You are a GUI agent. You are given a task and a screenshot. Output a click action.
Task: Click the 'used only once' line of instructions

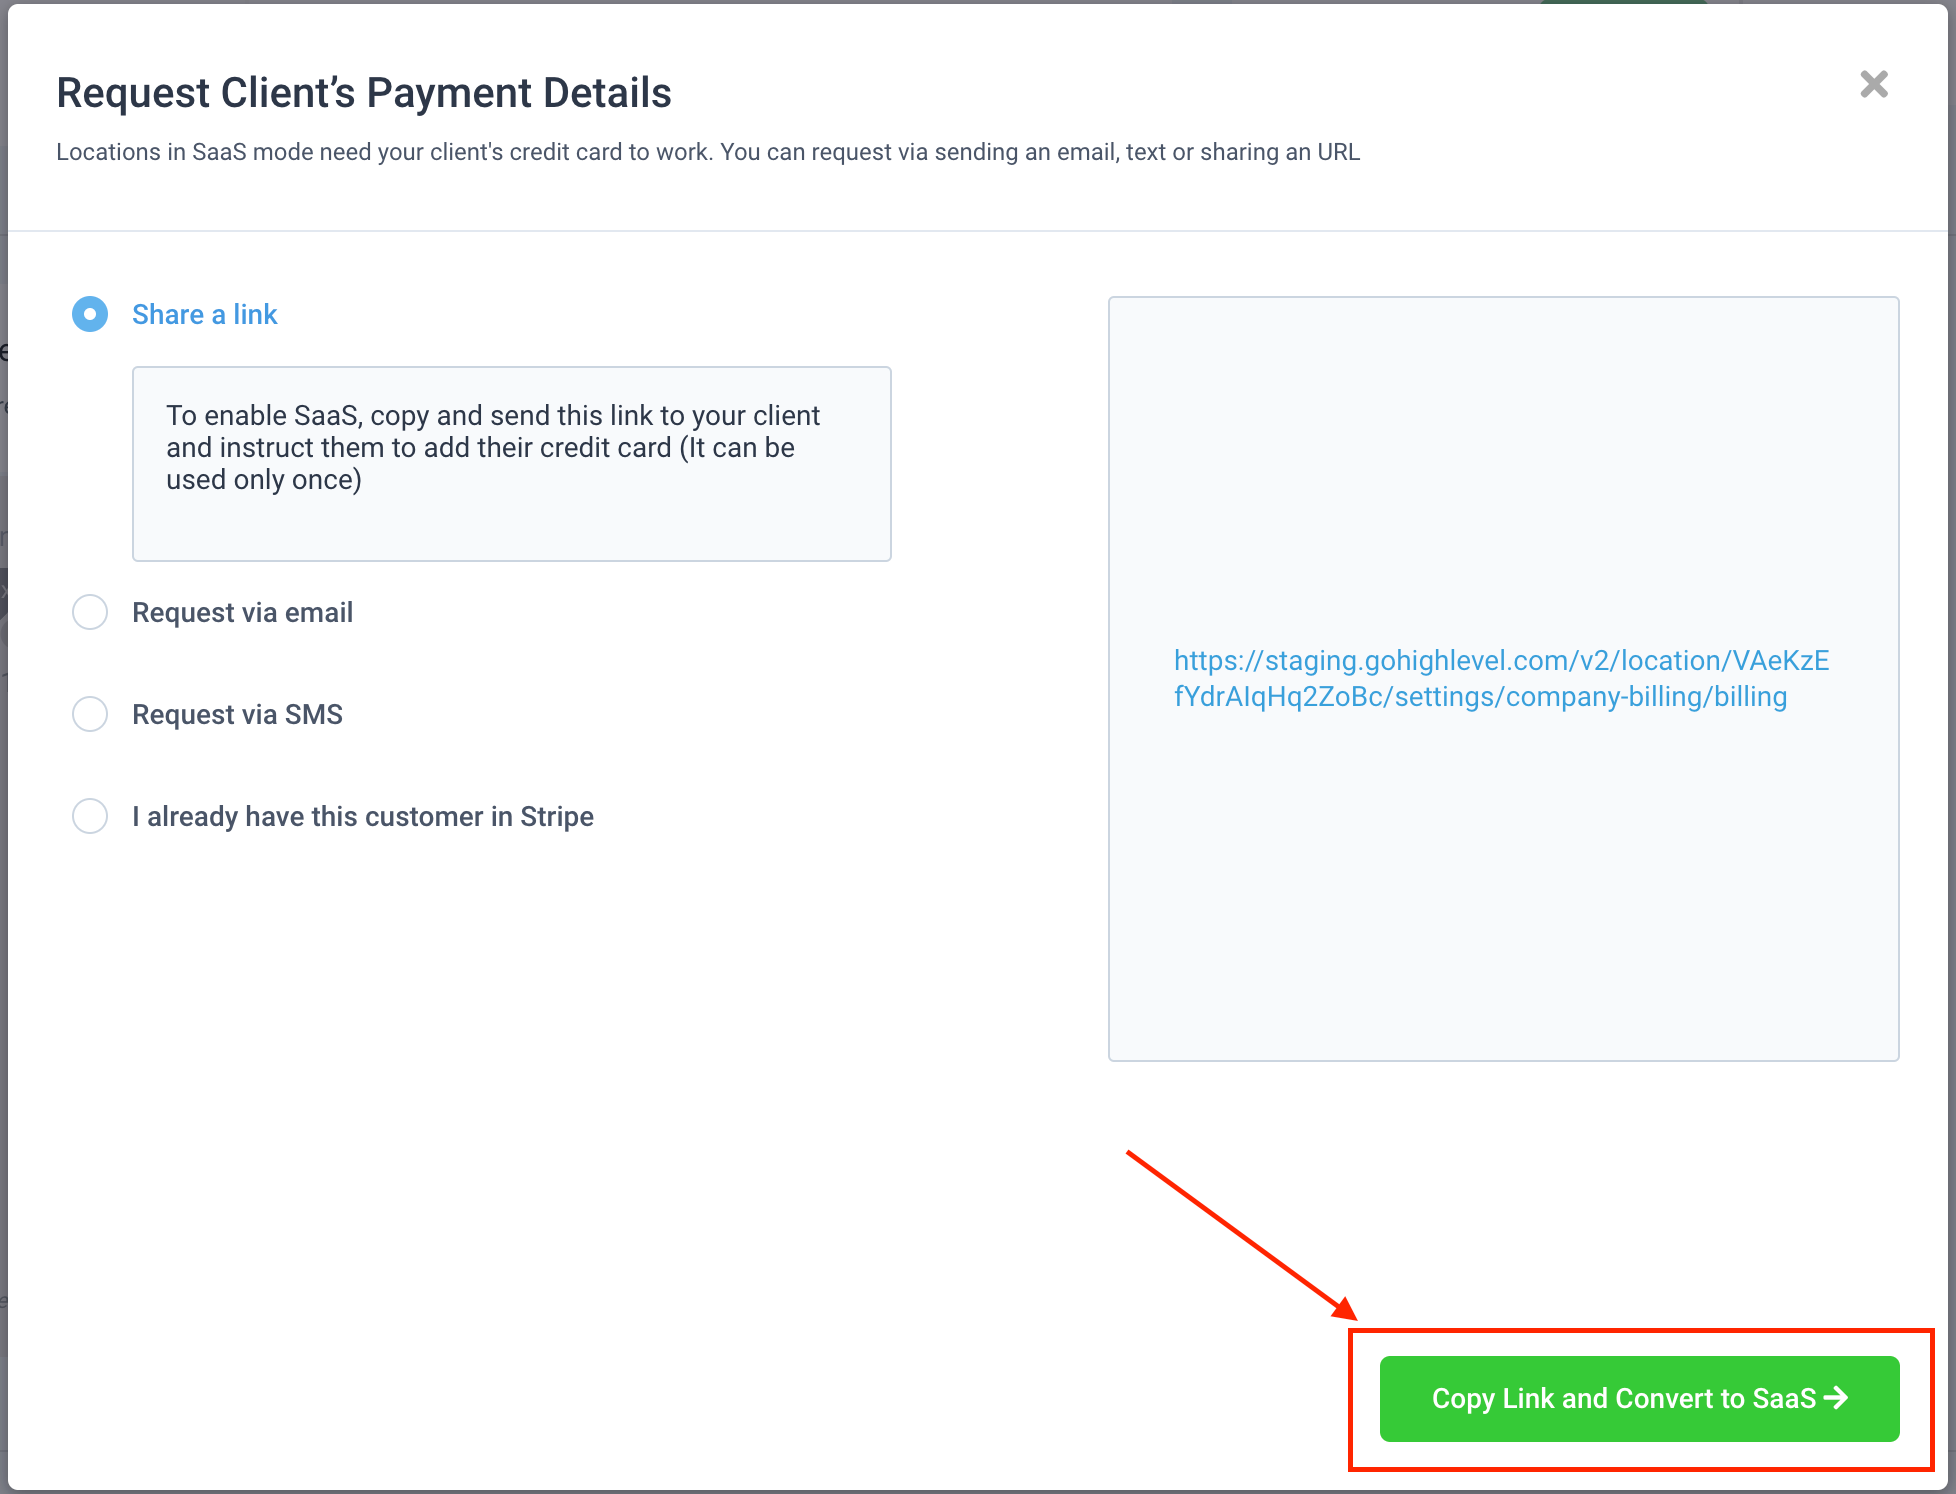tap(264, 480)
